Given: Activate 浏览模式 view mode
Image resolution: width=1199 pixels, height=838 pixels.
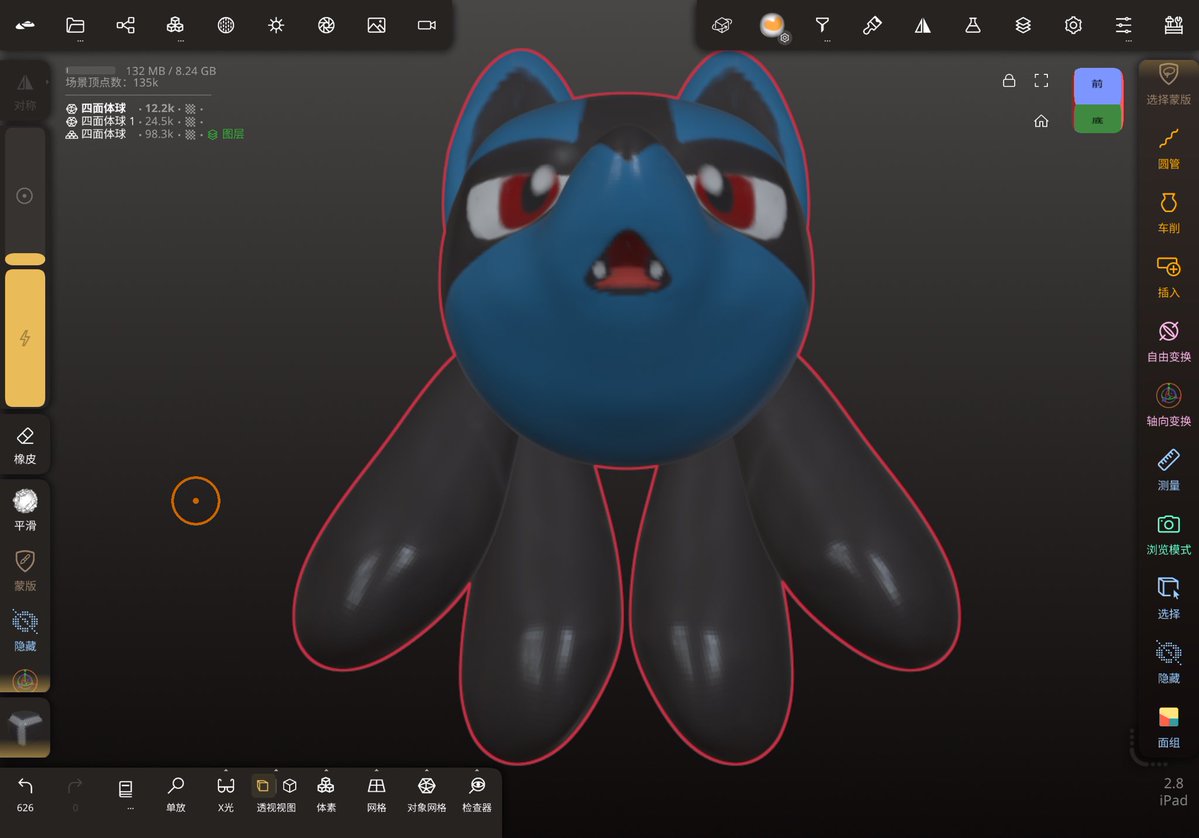Looking at the screenshot, I should coord(1168,534).
